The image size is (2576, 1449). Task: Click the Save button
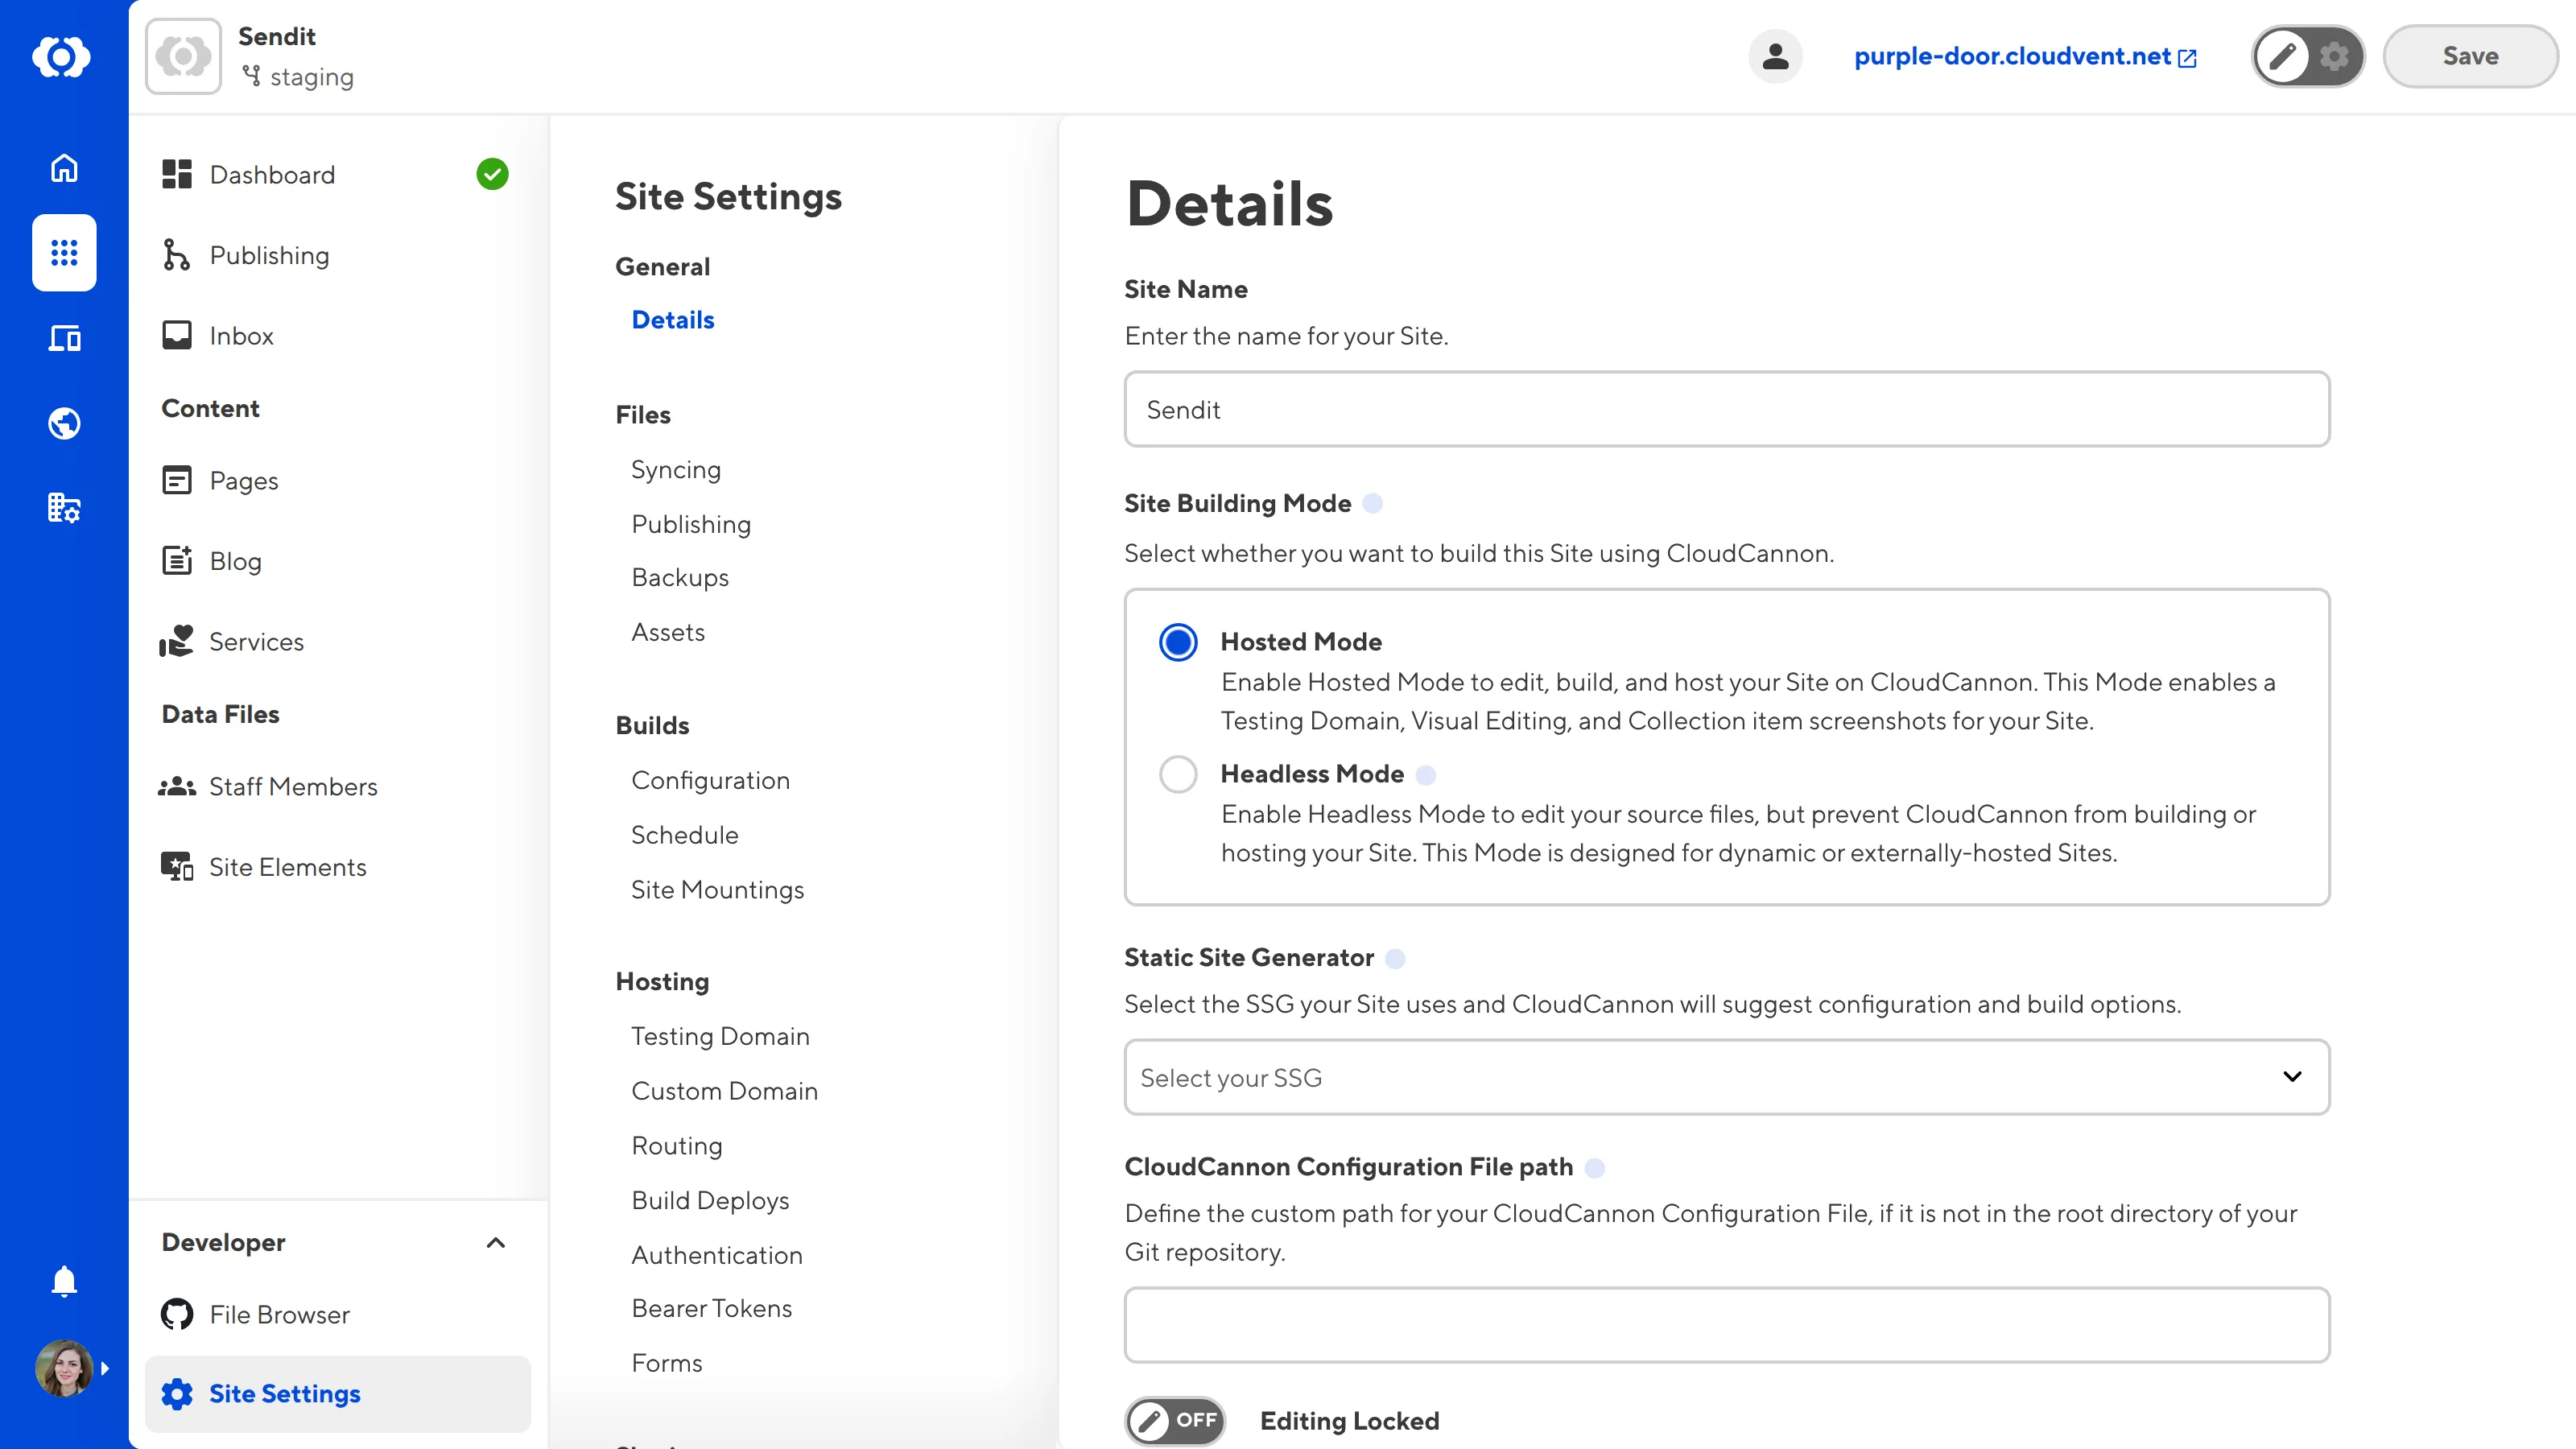[2469, 56]
